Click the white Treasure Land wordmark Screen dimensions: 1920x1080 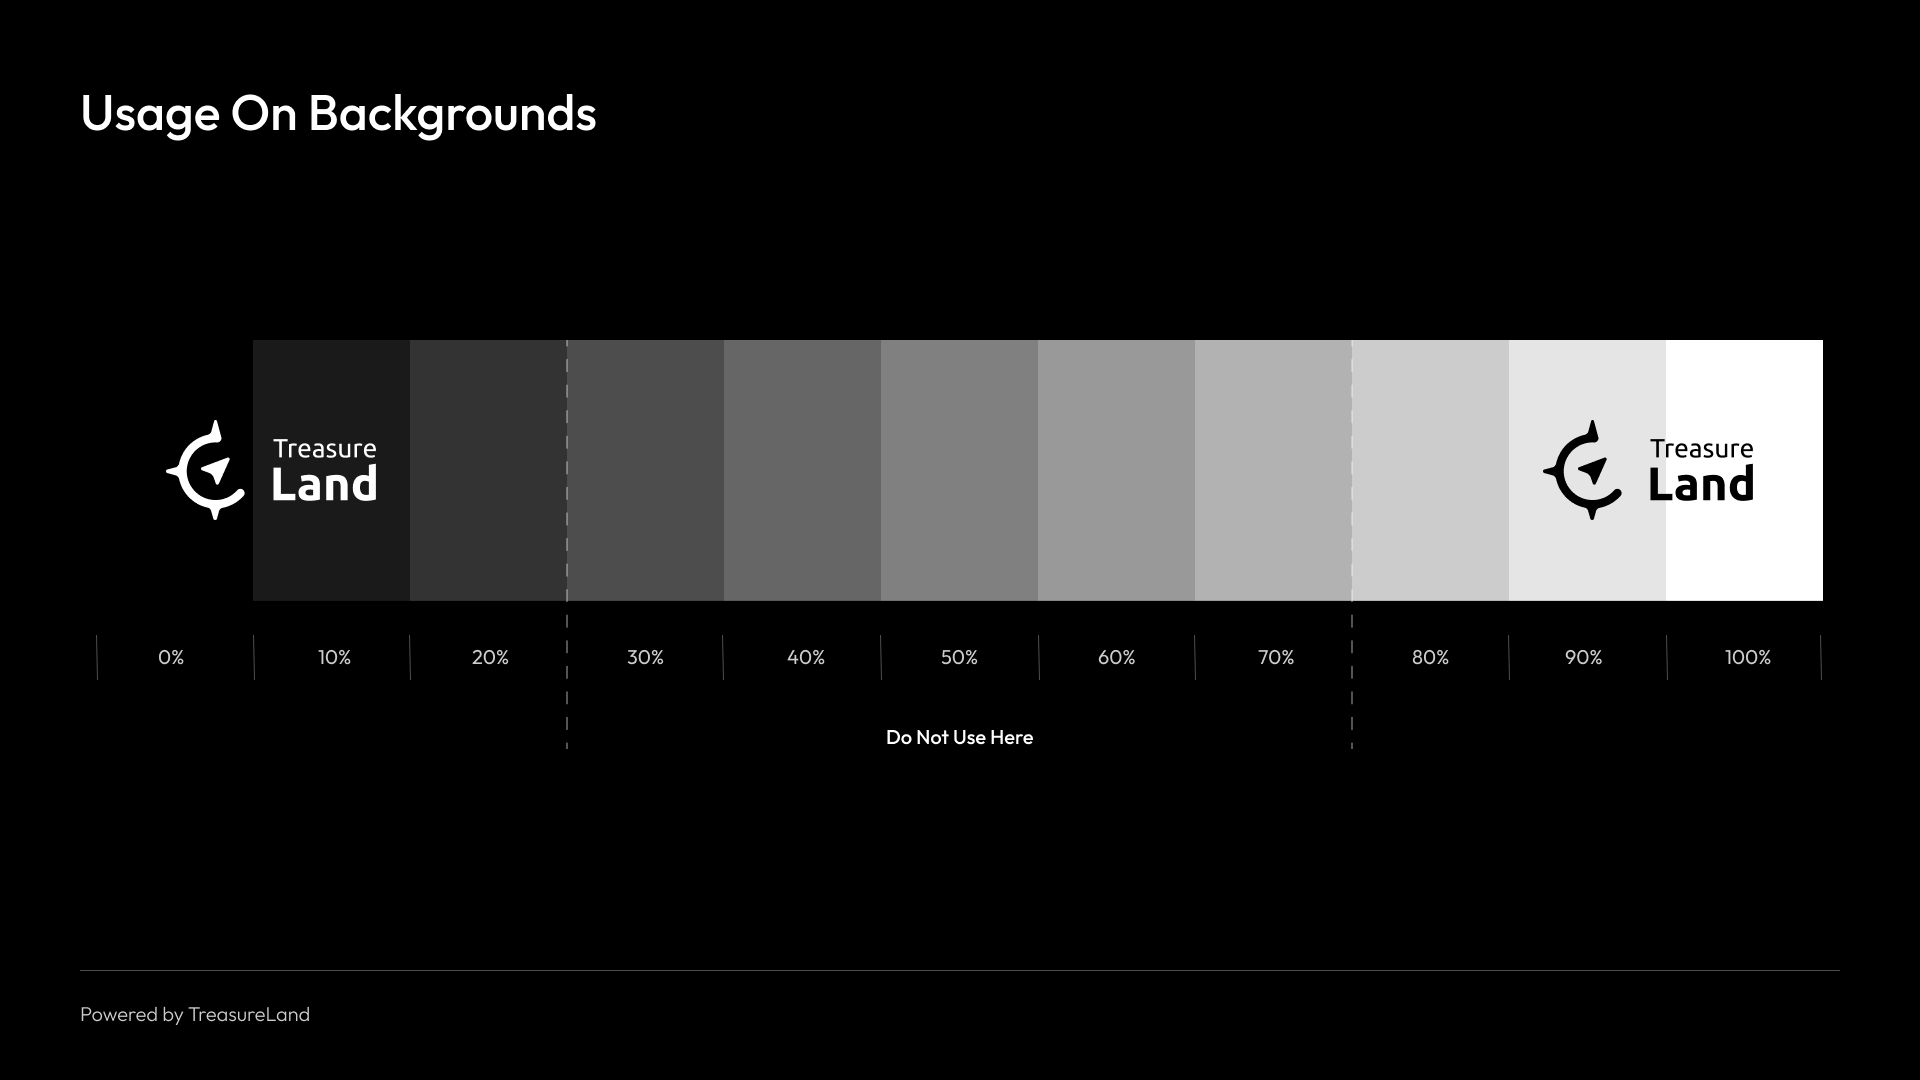point(324,470)
